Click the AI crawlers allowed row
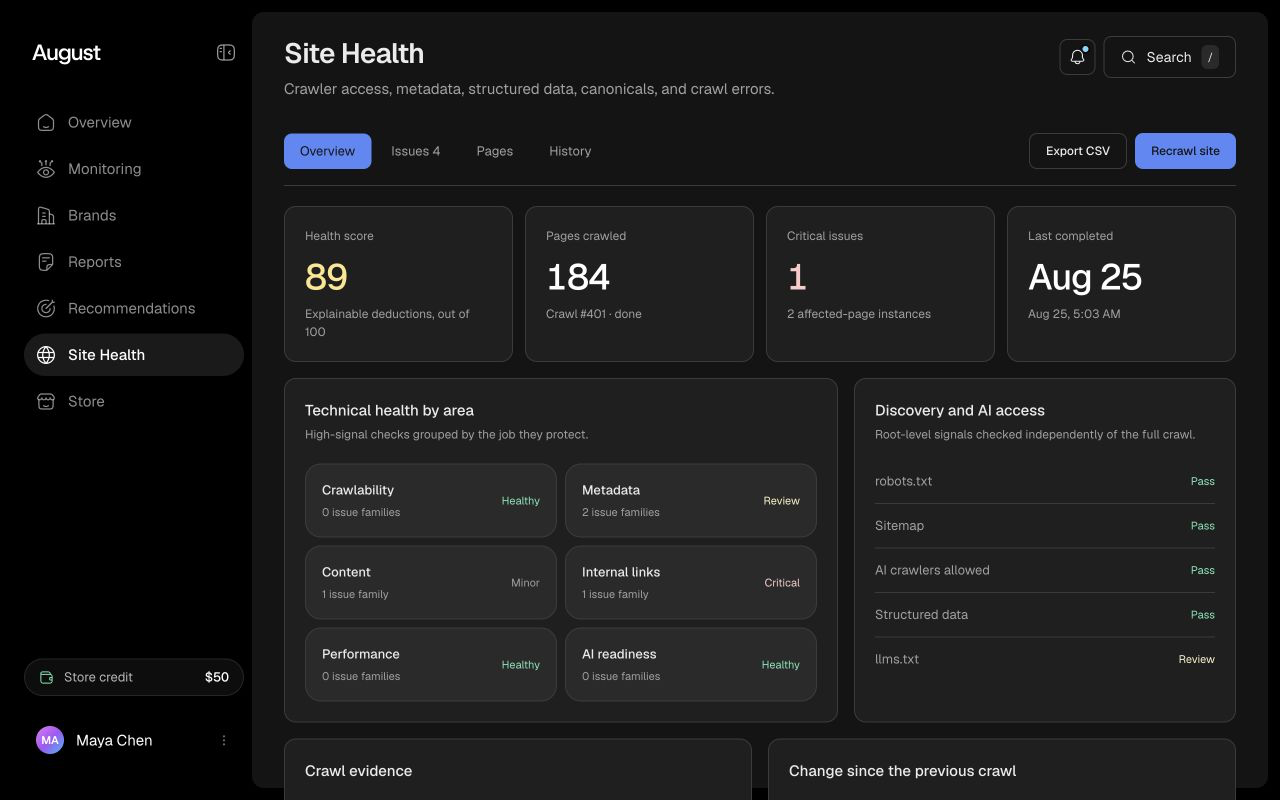 (x=1045, y=570)
